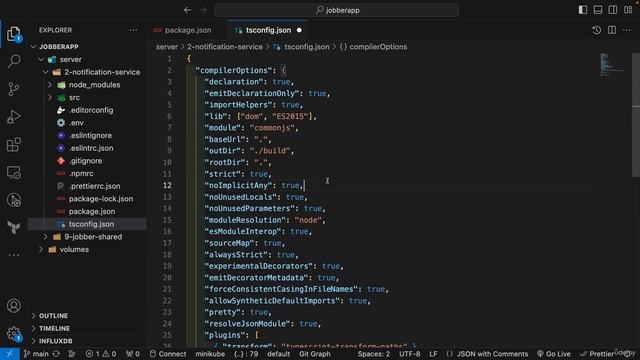Customize layout icon in title bar

point(628,10)
